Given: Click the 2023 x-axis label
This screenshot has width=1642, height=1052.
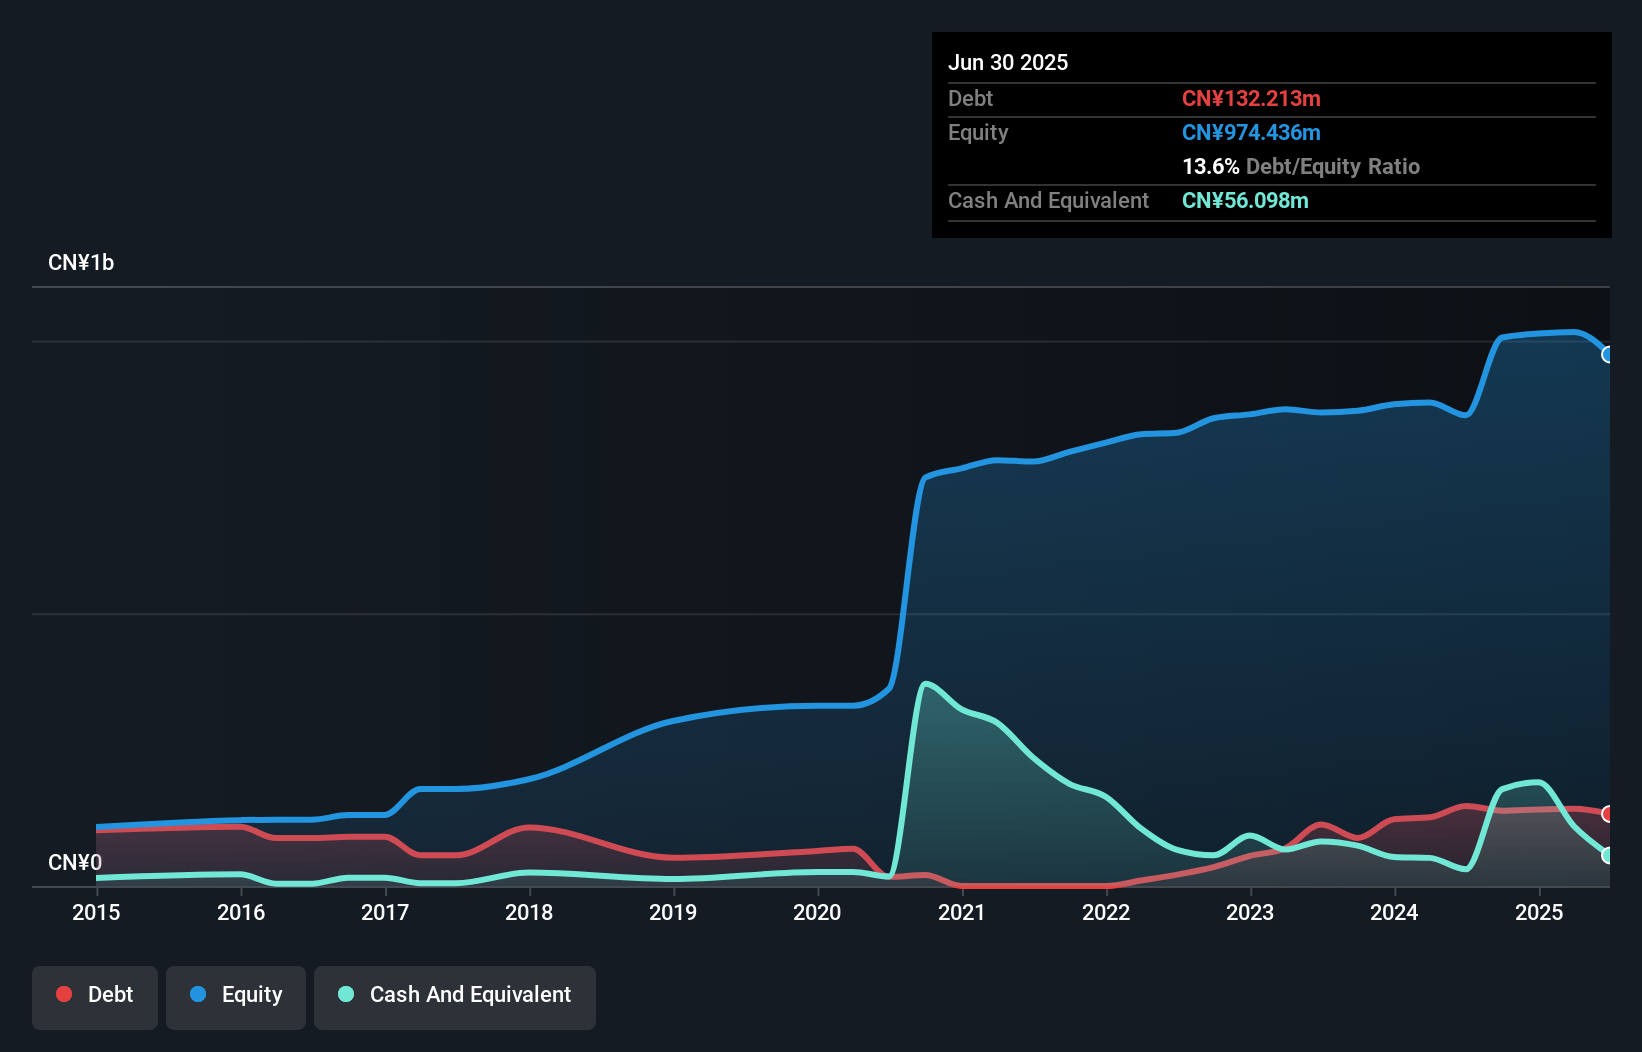Looking at the screenshot, I should pos(1250,912).
